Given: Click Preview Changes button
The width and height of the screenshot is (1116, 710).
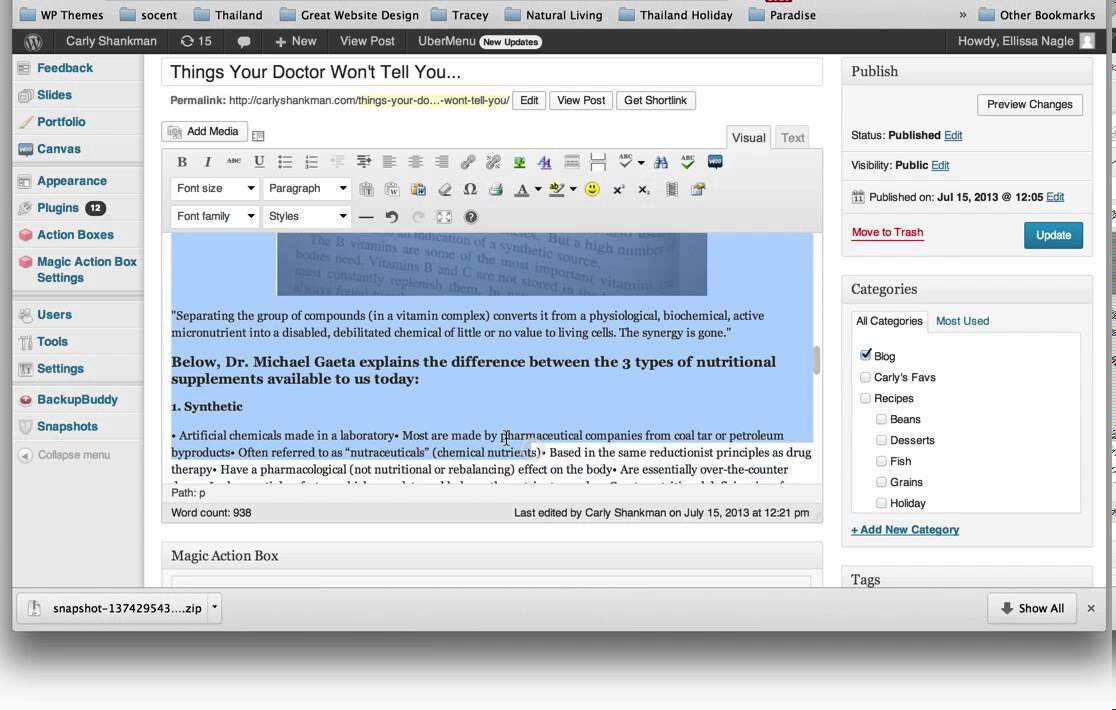Looking at the screenshot, I should click(1030, 105).
